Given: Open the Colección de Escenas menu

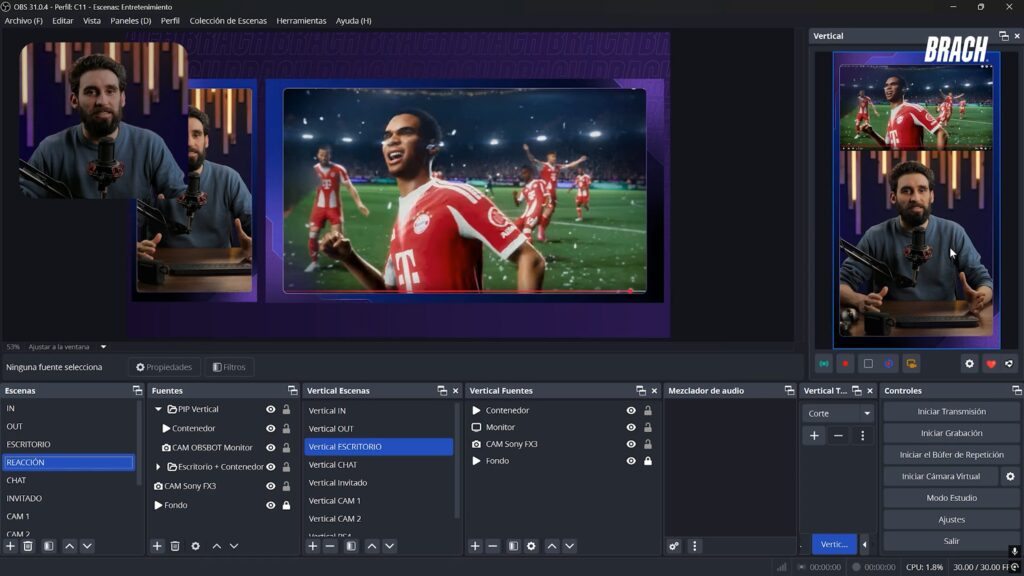Looking at the screenshot, I should tap(227, 21).
